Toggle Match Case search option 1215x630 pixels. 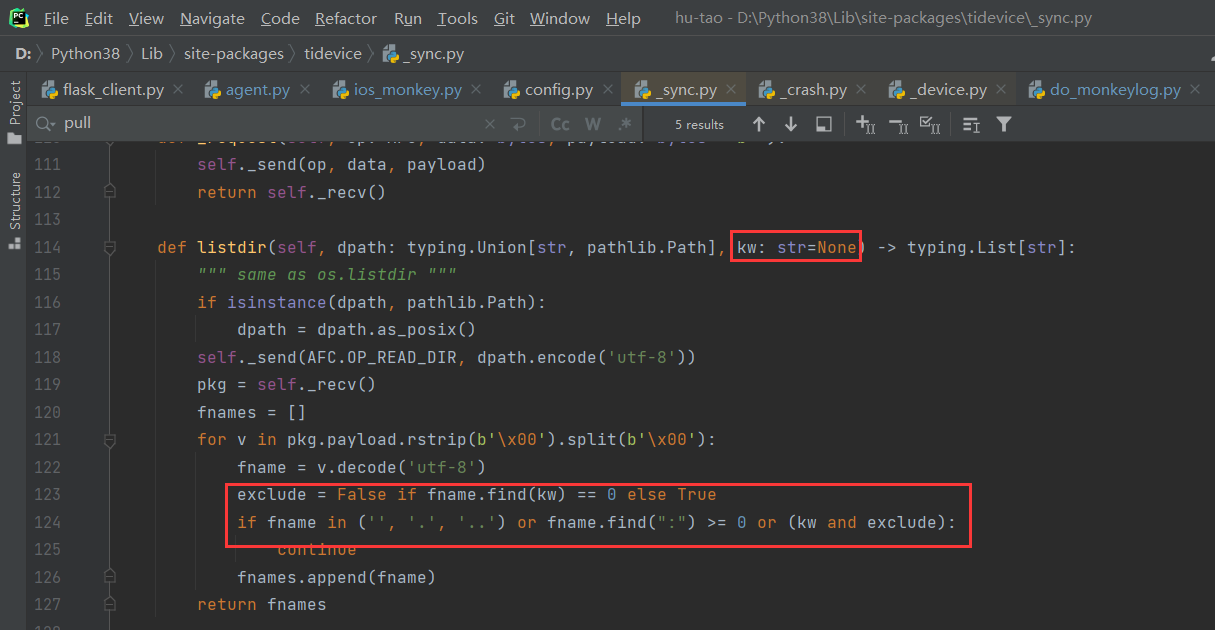[x=561, y=124]
